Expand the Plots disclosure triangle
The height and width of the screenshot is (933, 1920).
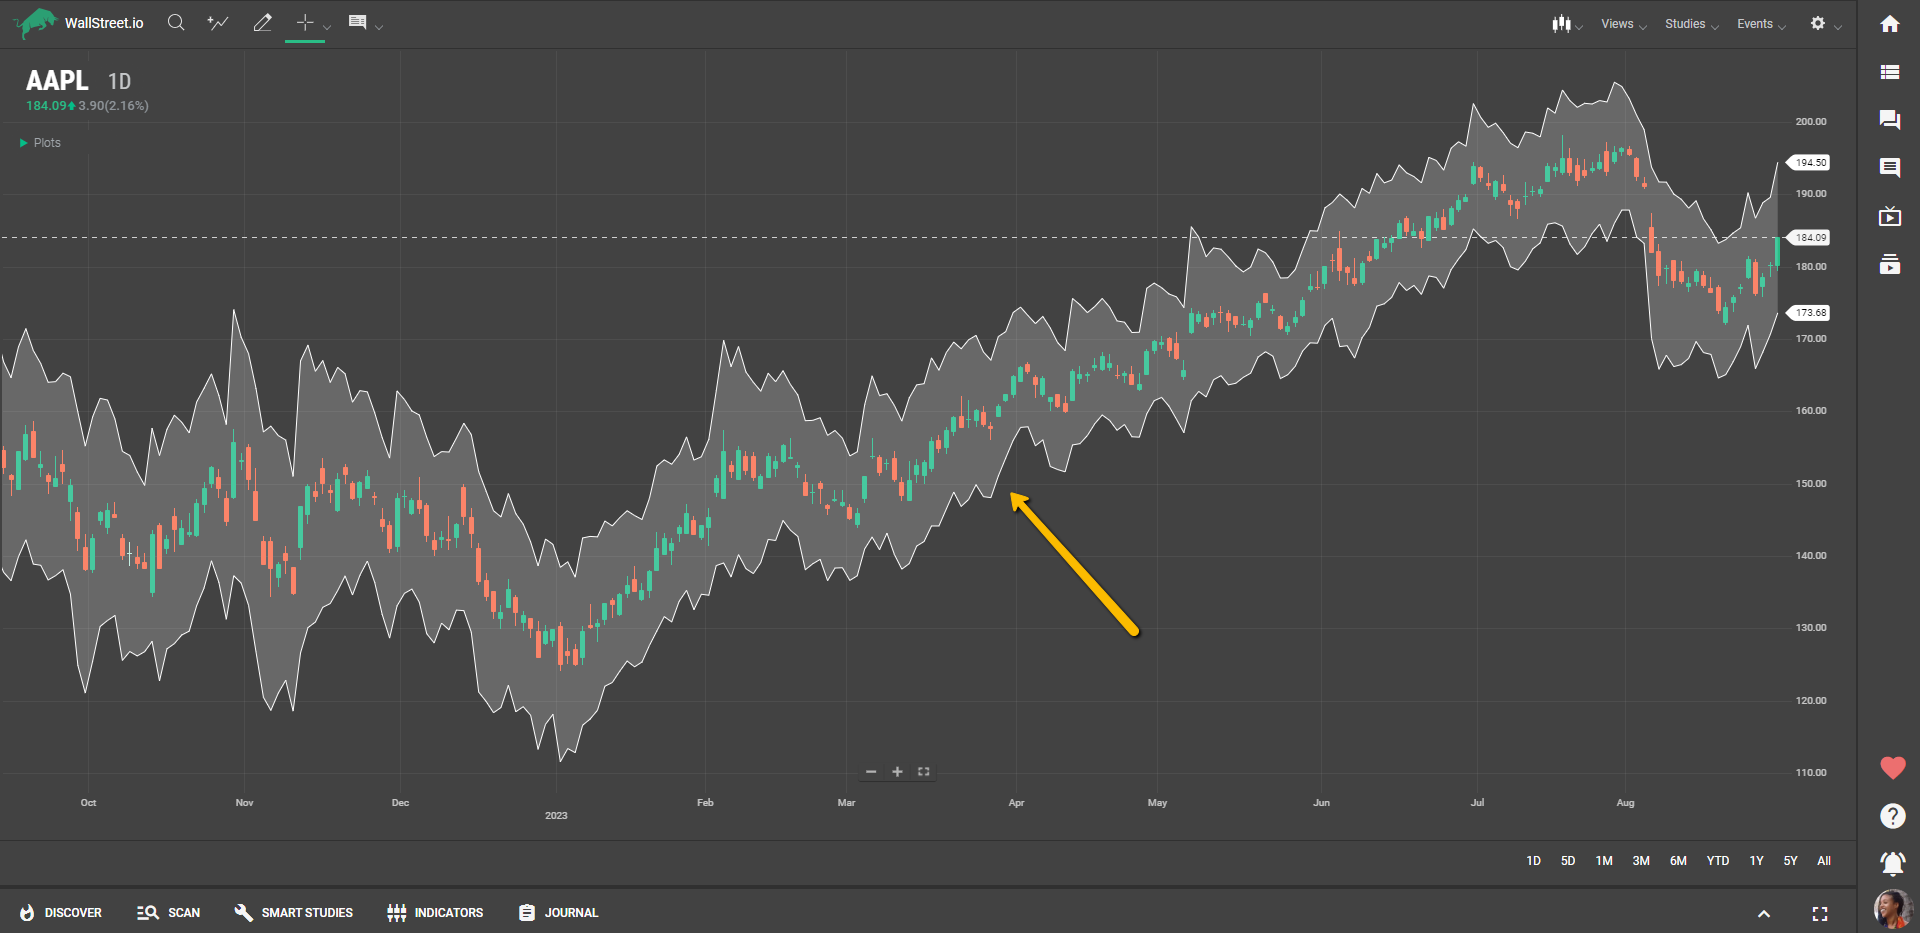(x=24, y=143)
